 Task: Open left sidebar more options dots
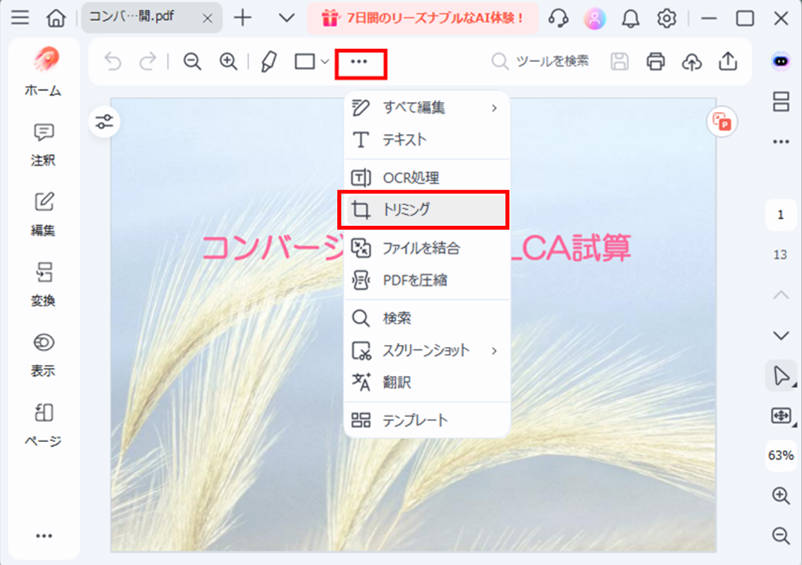[x=44, y=535]
